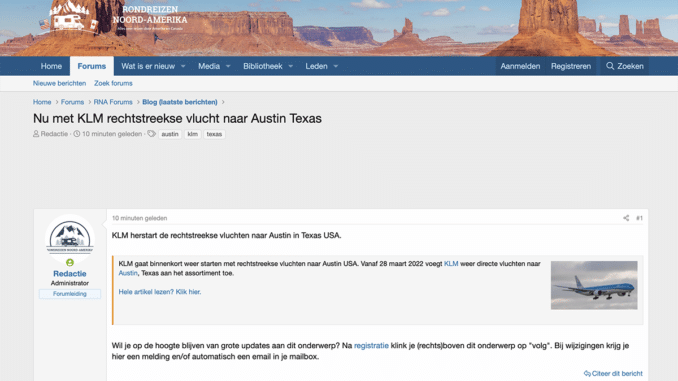Select the texas tag
The height and width of the screenshot is (381, 678).
point(214,134)
